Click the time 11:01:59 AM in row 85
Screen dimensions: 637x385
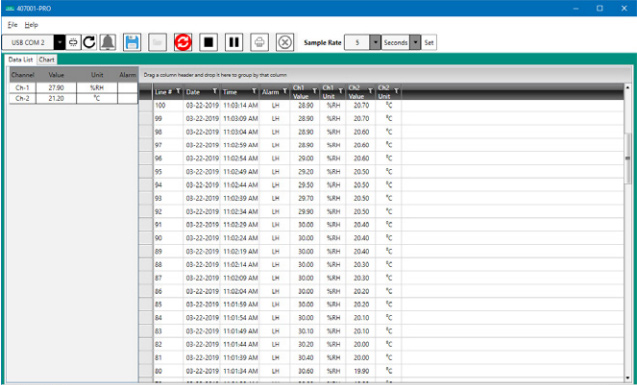click(x=240, y=305)
